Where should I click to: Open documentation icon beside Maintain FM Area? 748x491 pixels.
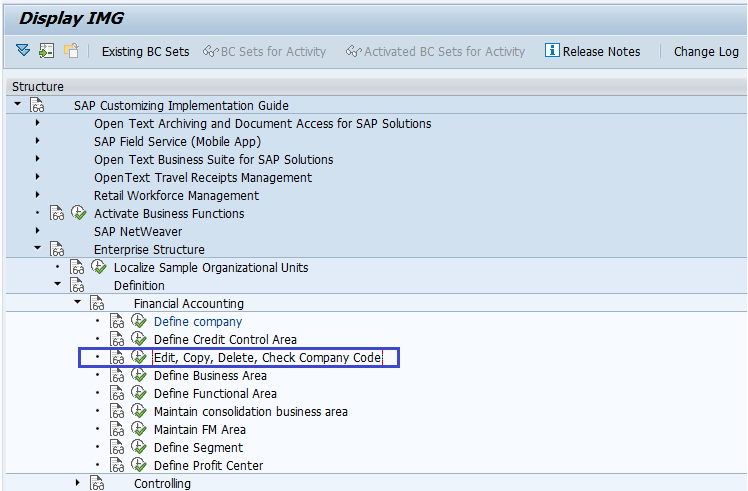click(118, 430)
